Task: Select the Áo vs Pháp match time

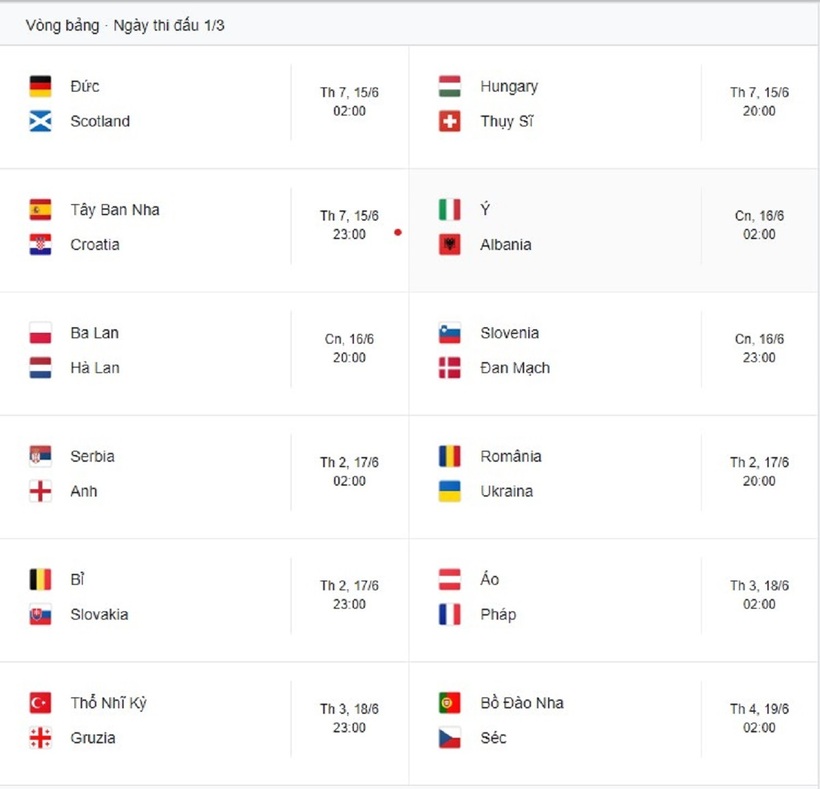Action: pos(759,595)
